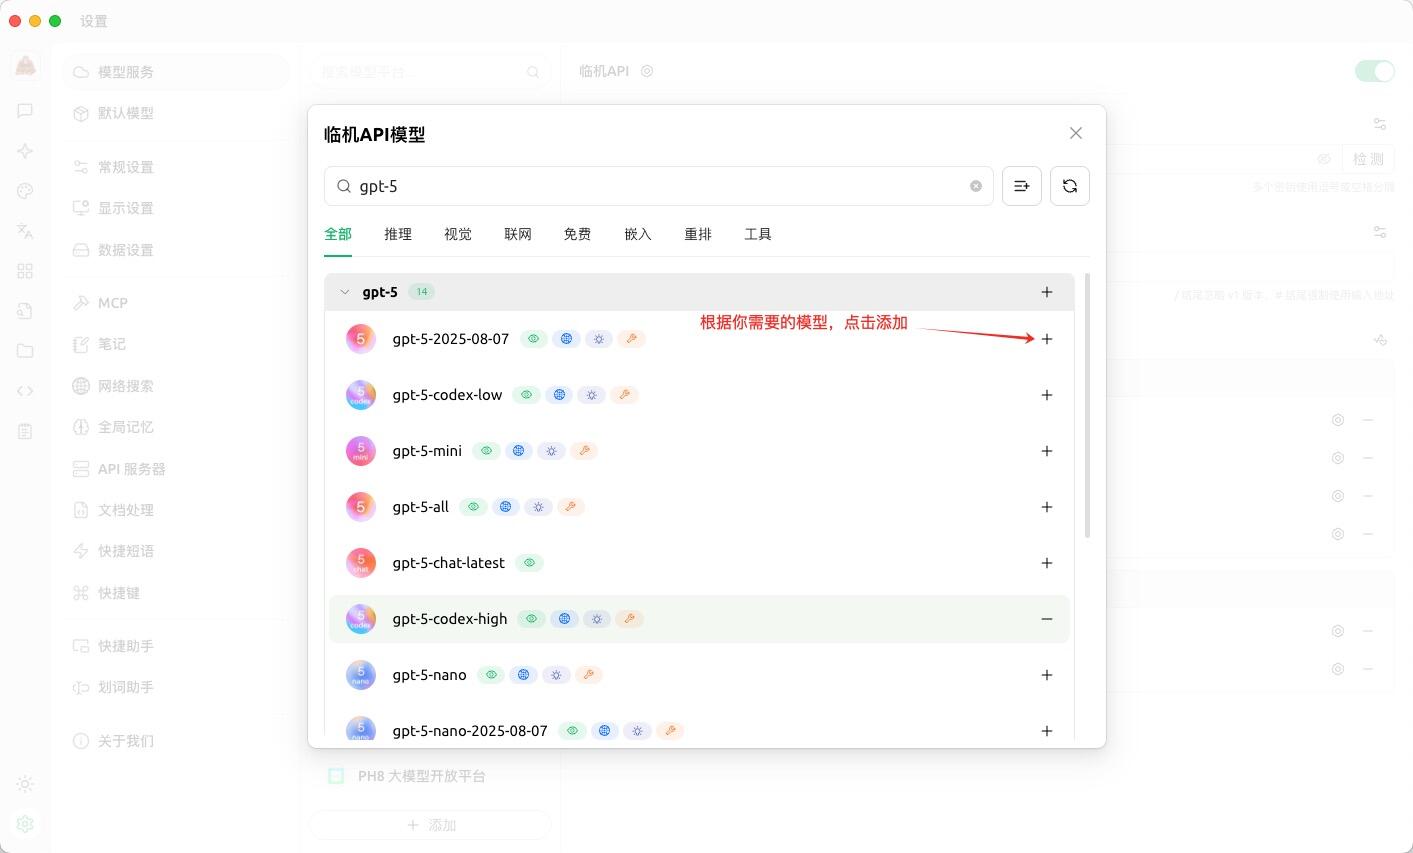Collapse the gpt-5 model group
Screen dimensions: 1413x853
coord(345,292)
